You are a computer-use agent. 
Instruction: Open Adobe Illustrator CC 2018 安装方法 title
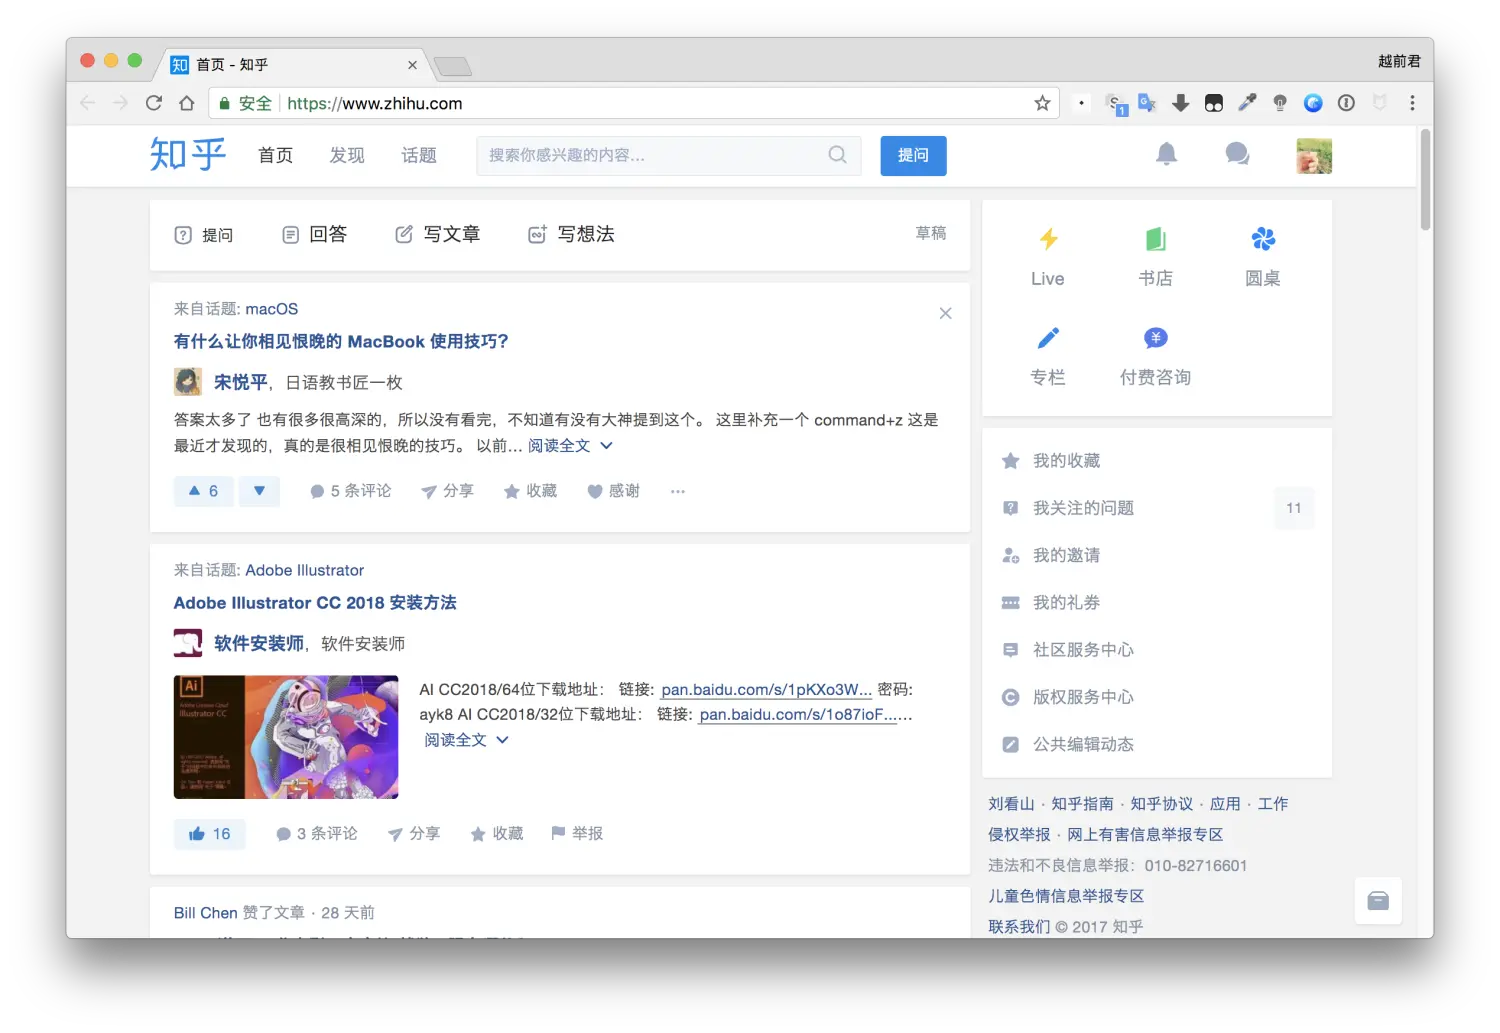coord(315,603)
